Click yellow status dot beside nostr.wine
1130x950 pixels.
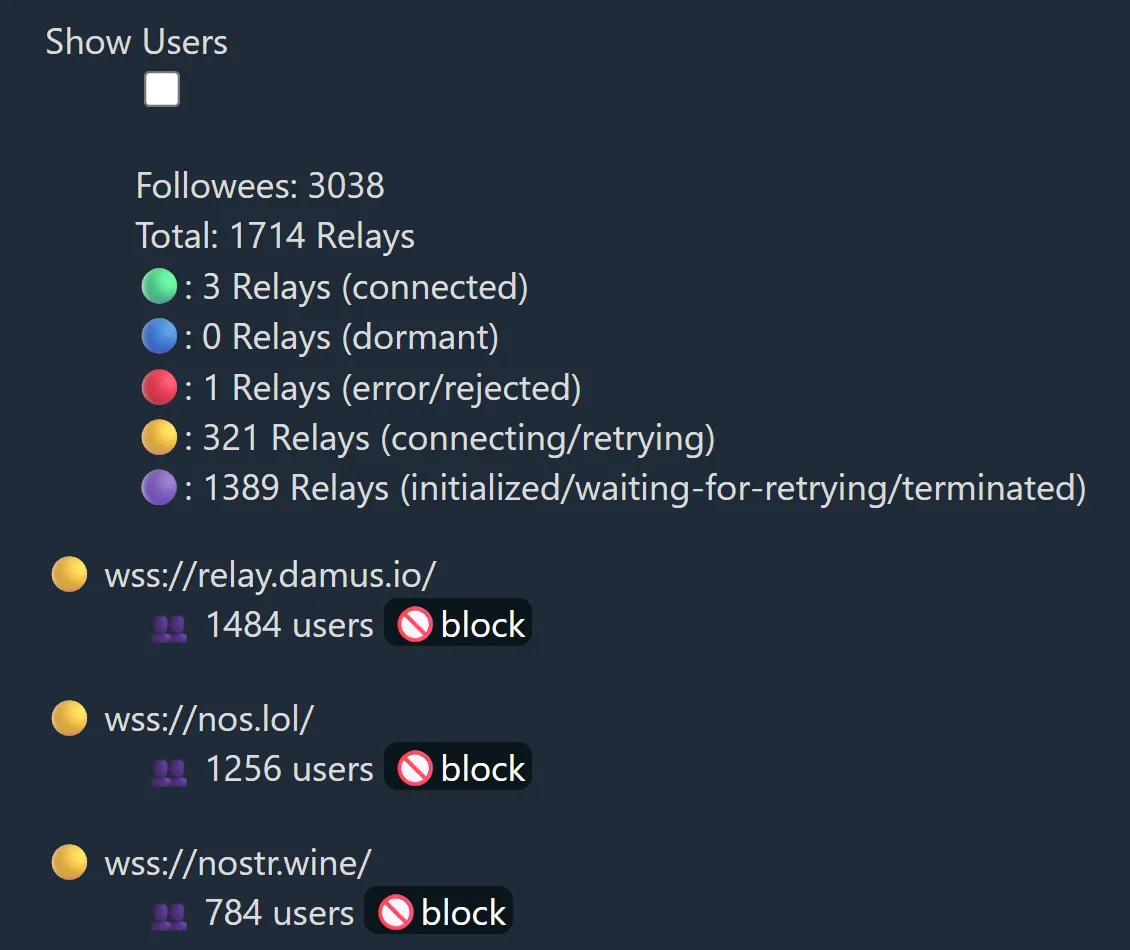tap(69, 862)
